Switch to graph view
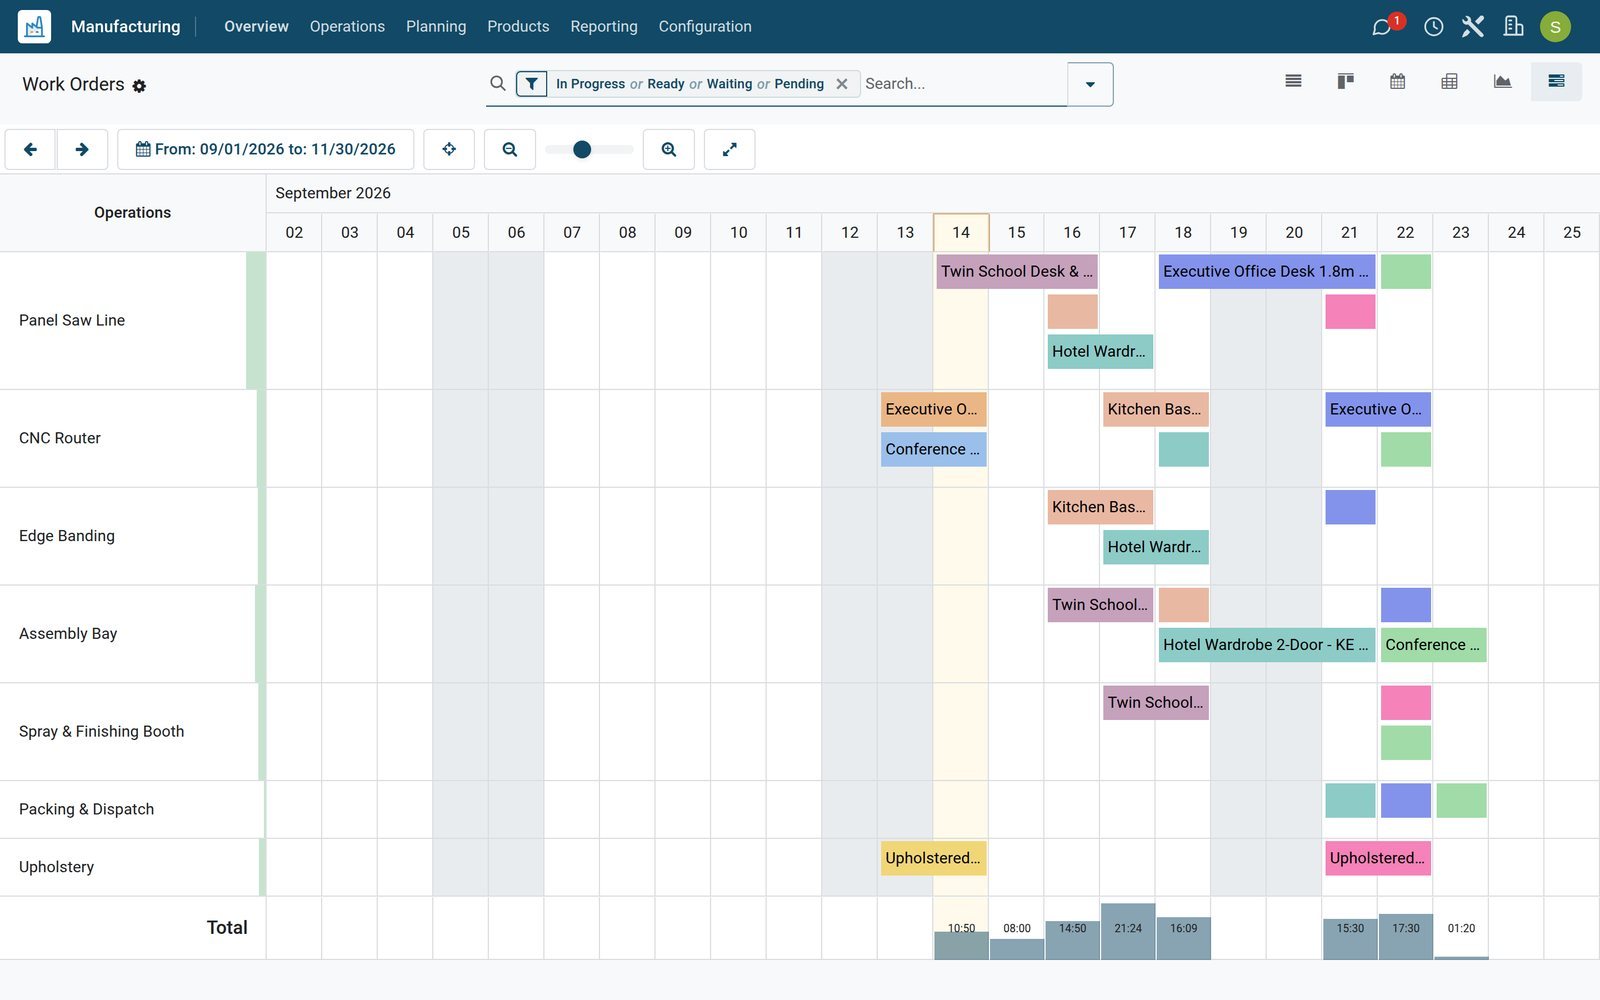 click(x=1502, y=82)
